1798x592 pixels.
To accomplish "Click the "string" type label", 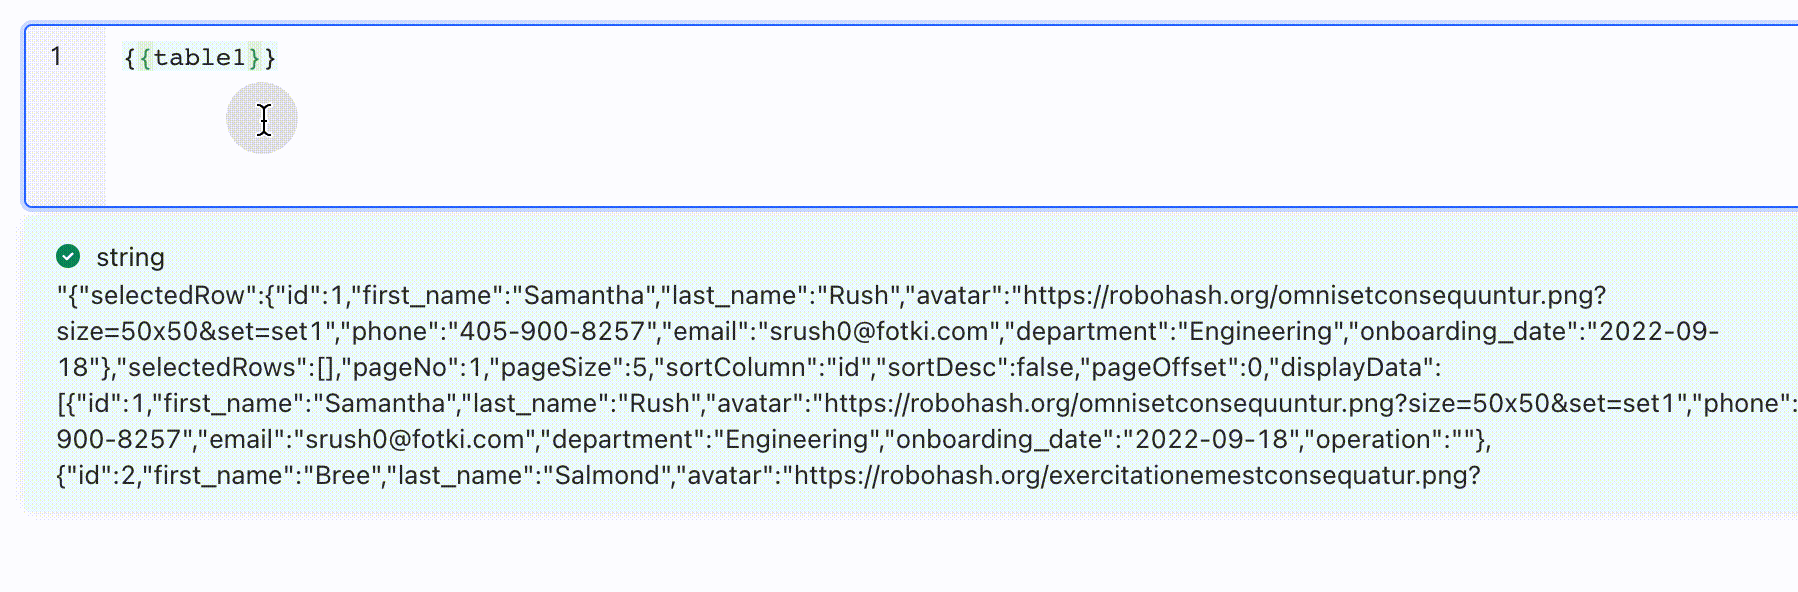I will point(130,258).
